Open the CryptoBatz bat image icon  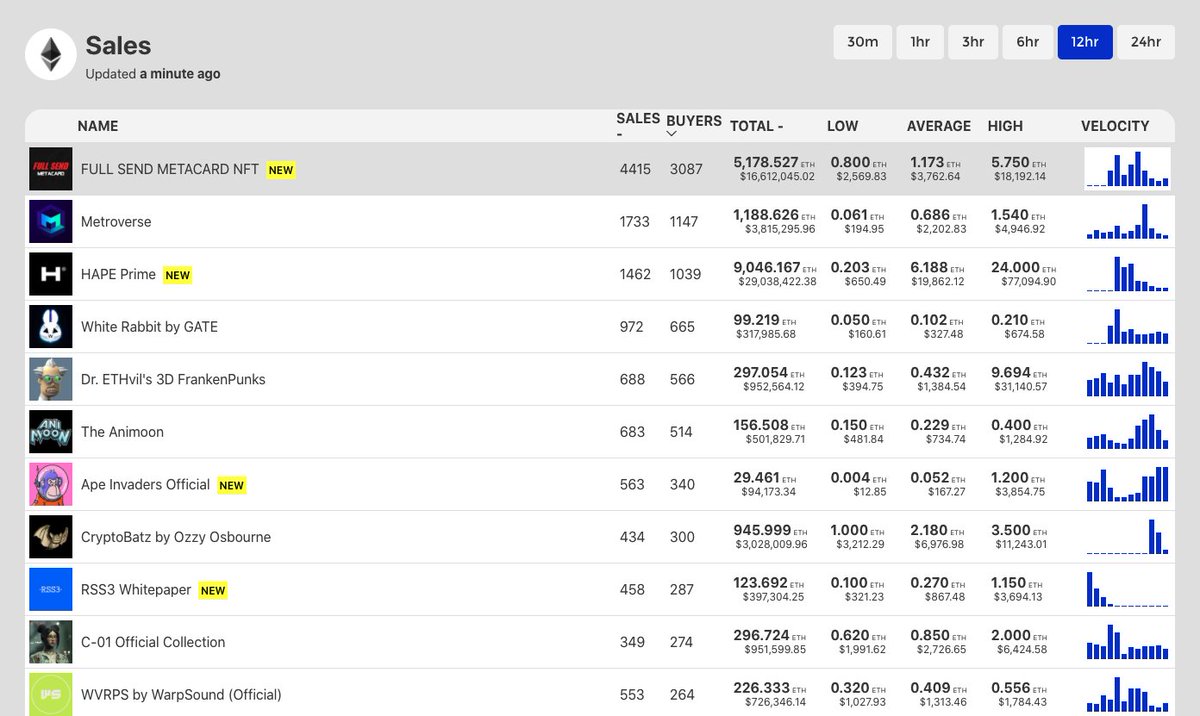[51, 537]
